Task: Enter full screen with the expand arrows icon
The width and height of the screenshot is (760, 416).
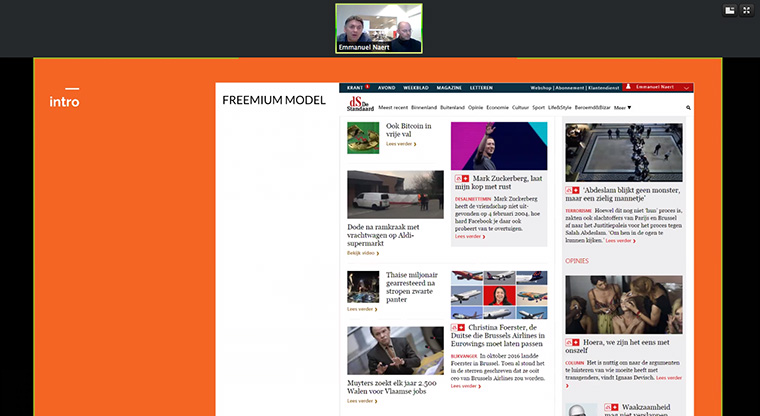Action: tap(746, 10)
